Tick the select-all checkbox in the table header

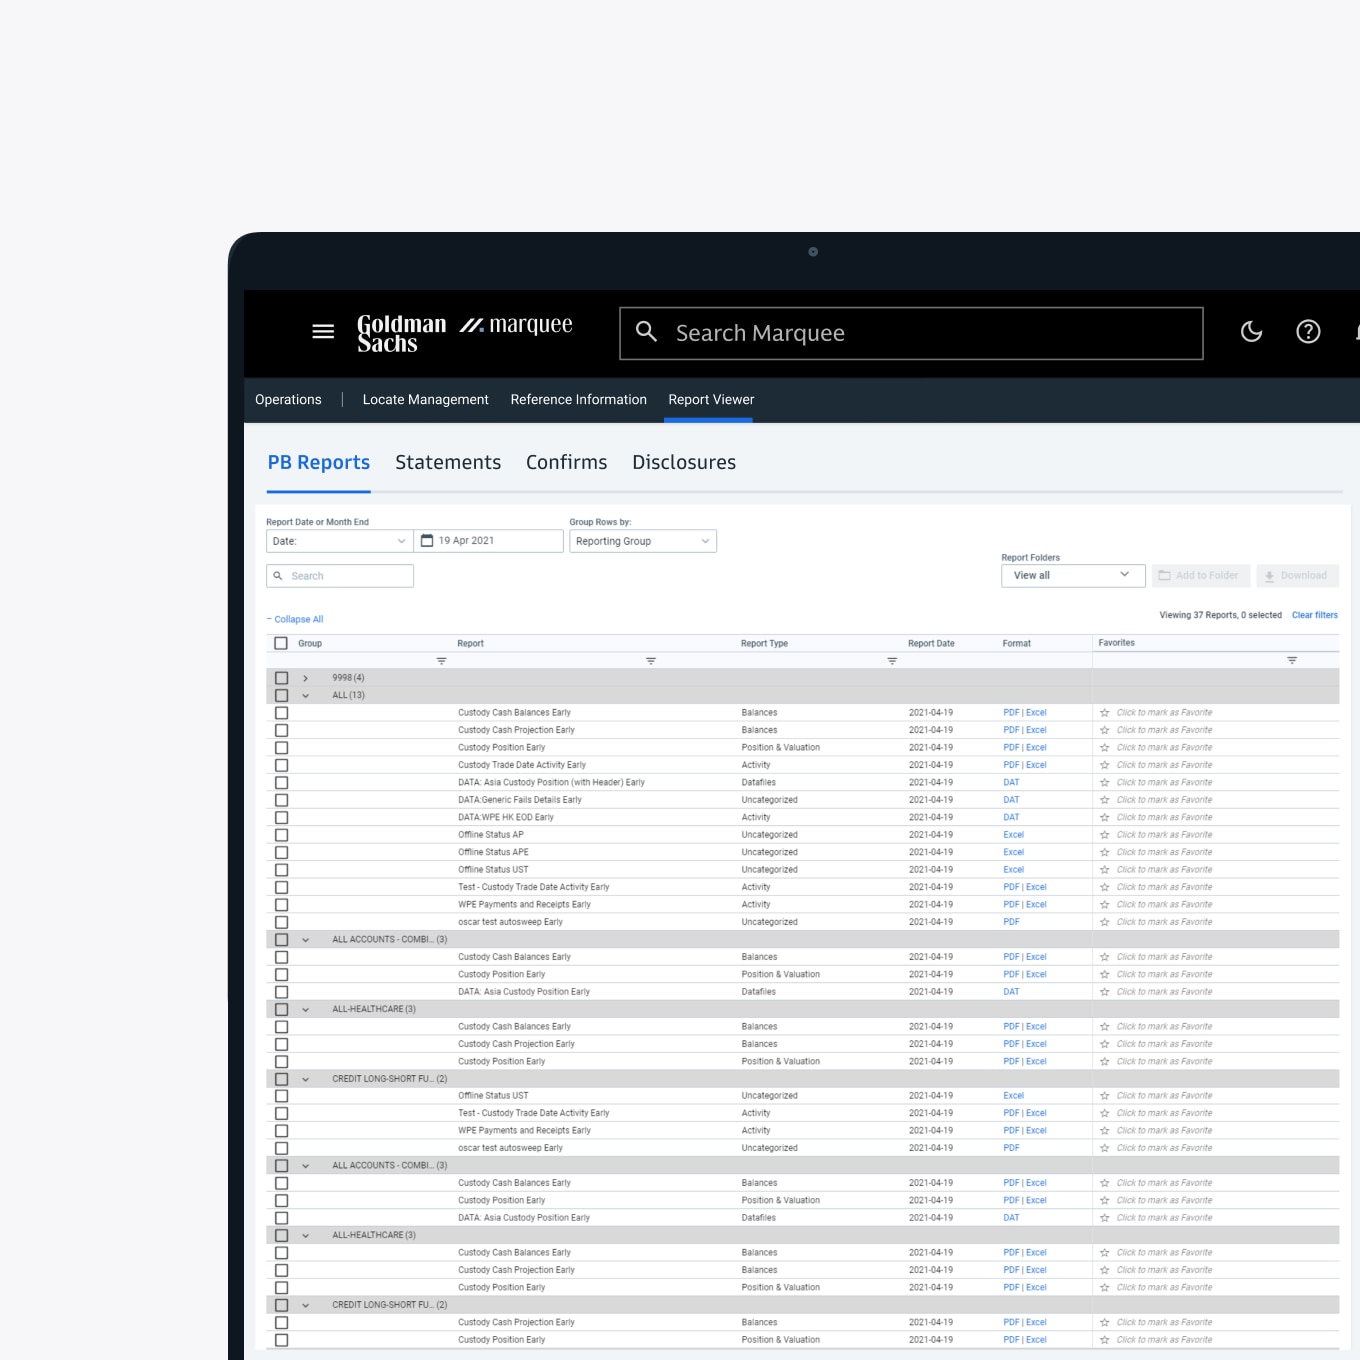[281, 644]
